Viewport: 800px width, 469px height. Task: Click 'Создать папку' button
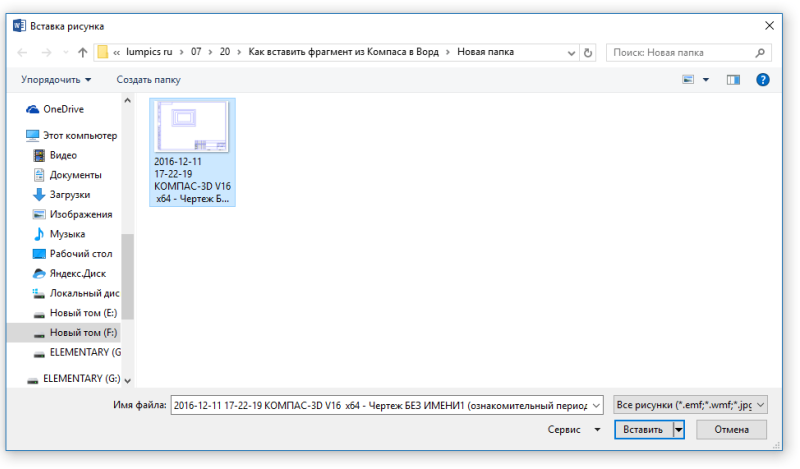[x=148, y=80]
